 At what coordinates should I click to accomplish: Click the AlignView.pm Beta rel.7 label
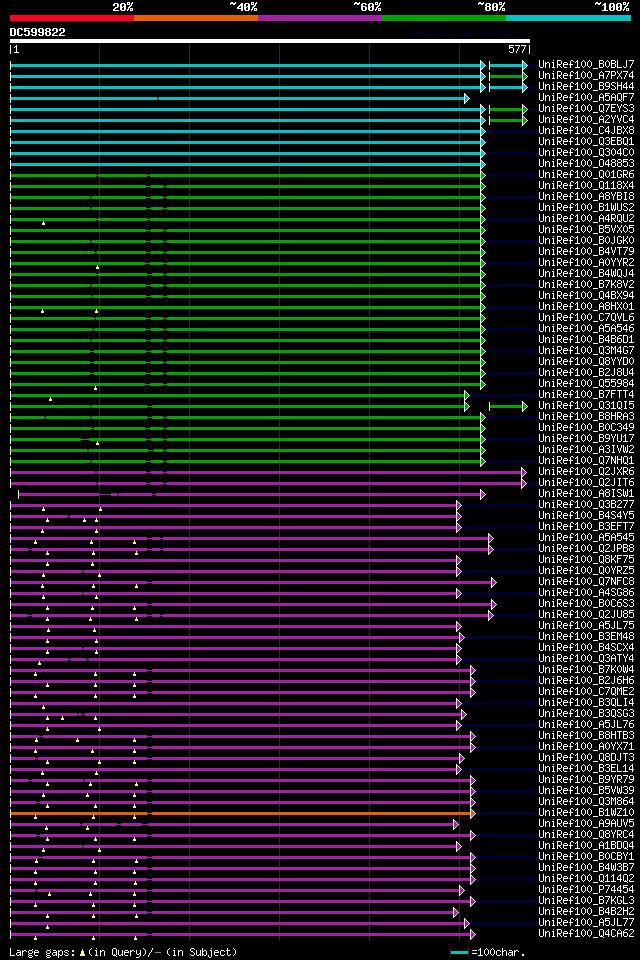point(471,34)
